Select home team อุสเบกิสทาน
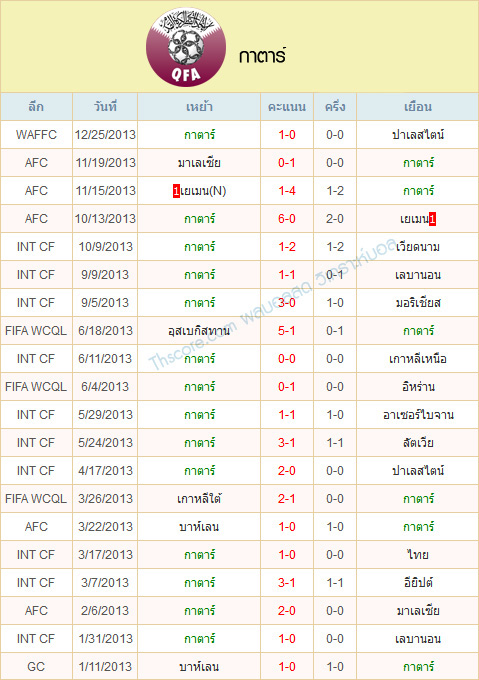 pos(199,331)
